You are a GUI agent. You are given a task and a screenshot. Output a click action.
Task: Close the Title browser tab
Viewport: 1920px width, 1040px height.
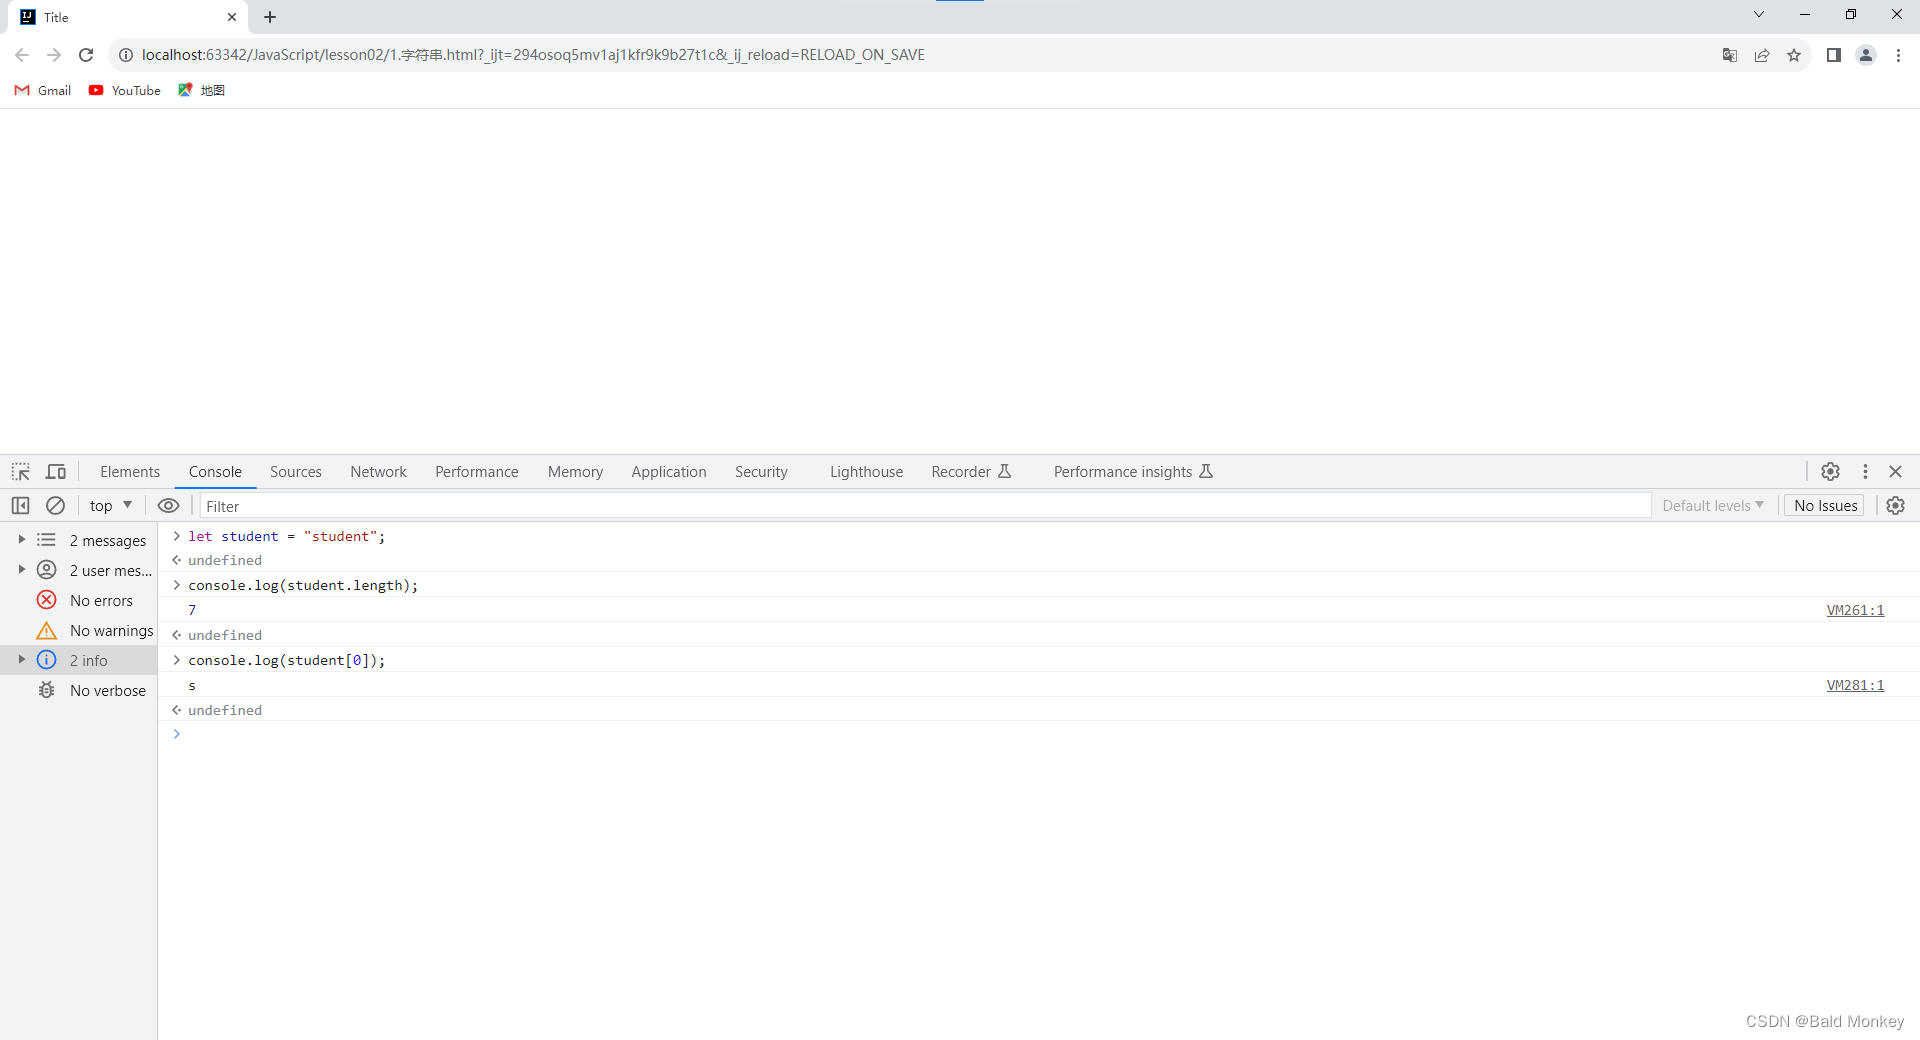point(232,17)
